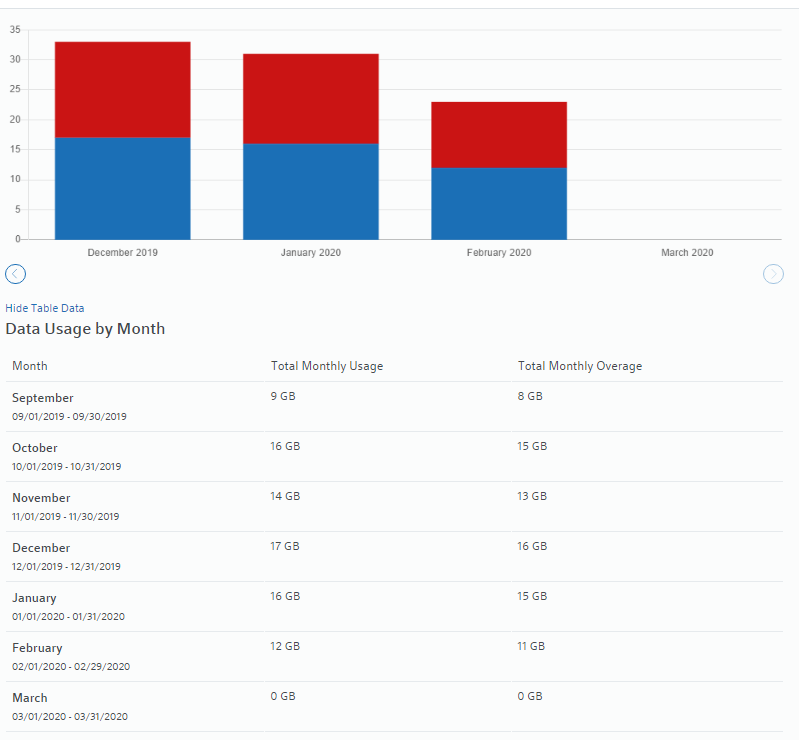Screen dimensions: 799x740
Task: Hide the table data
Action: [x=45, y=308]
